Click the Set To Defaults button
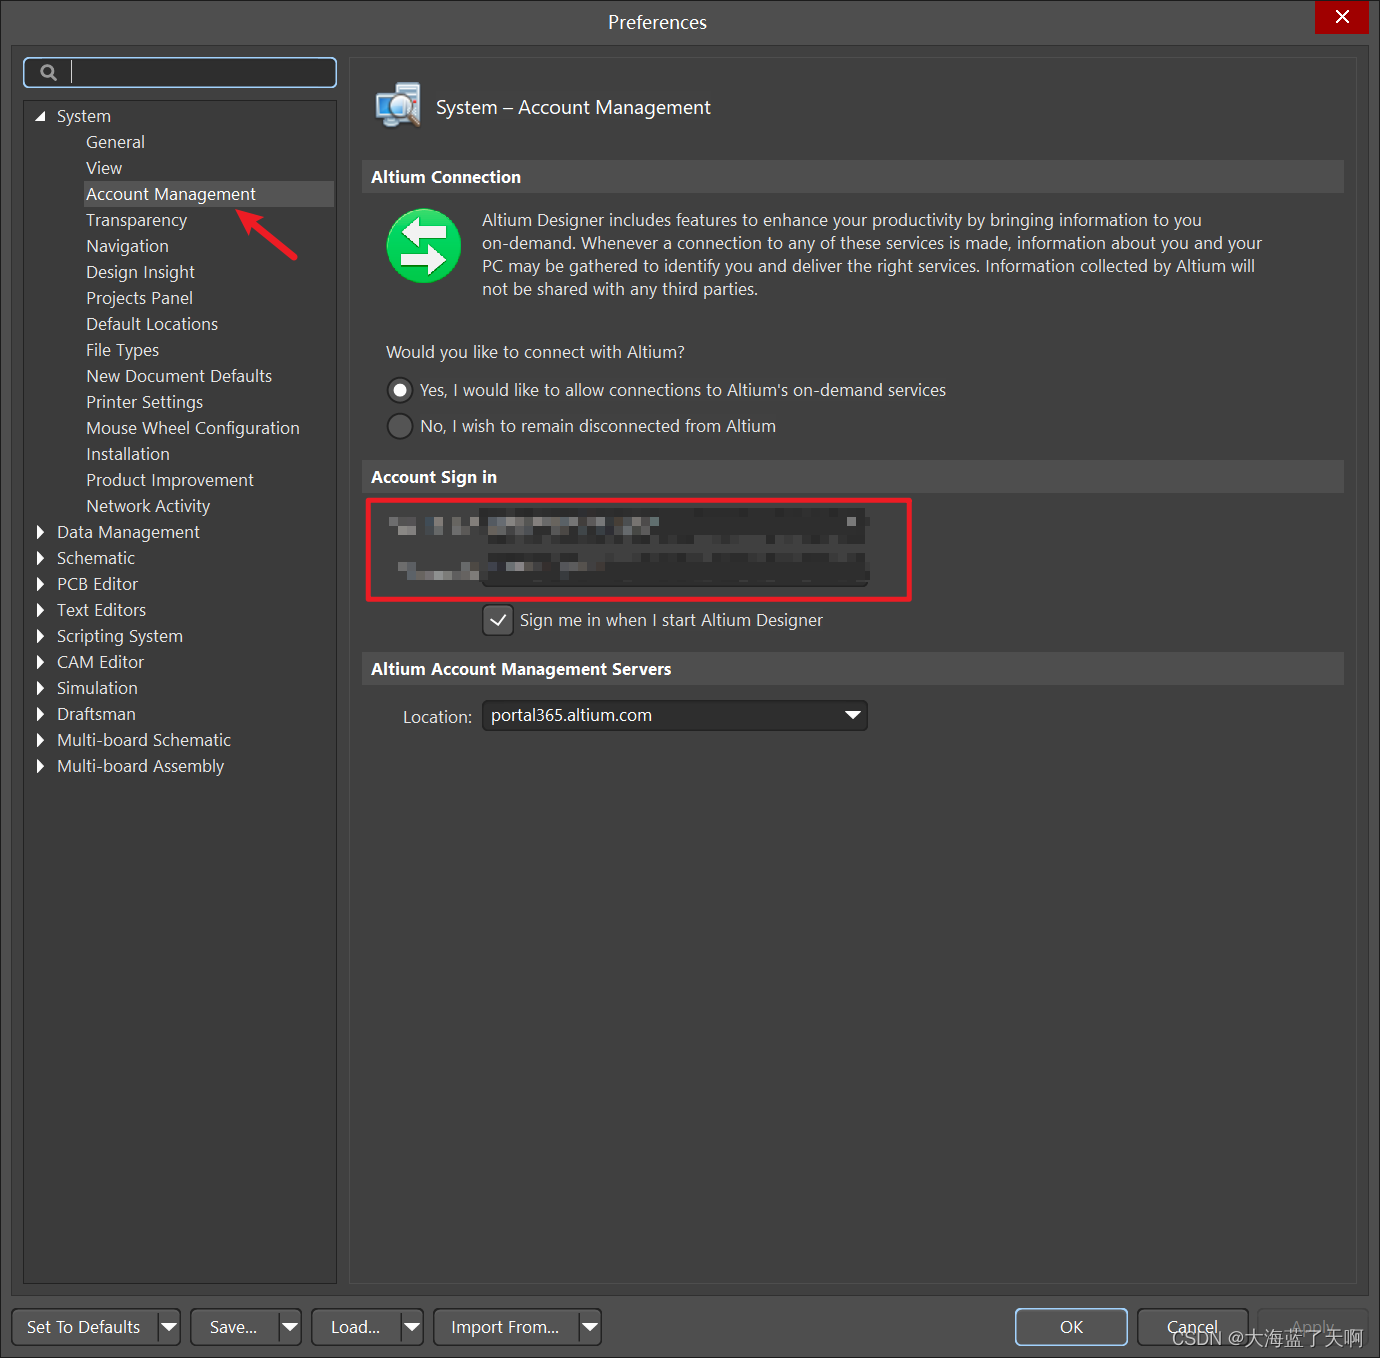This screenshot has width=1380, height=1358. tap(84, 1327)
